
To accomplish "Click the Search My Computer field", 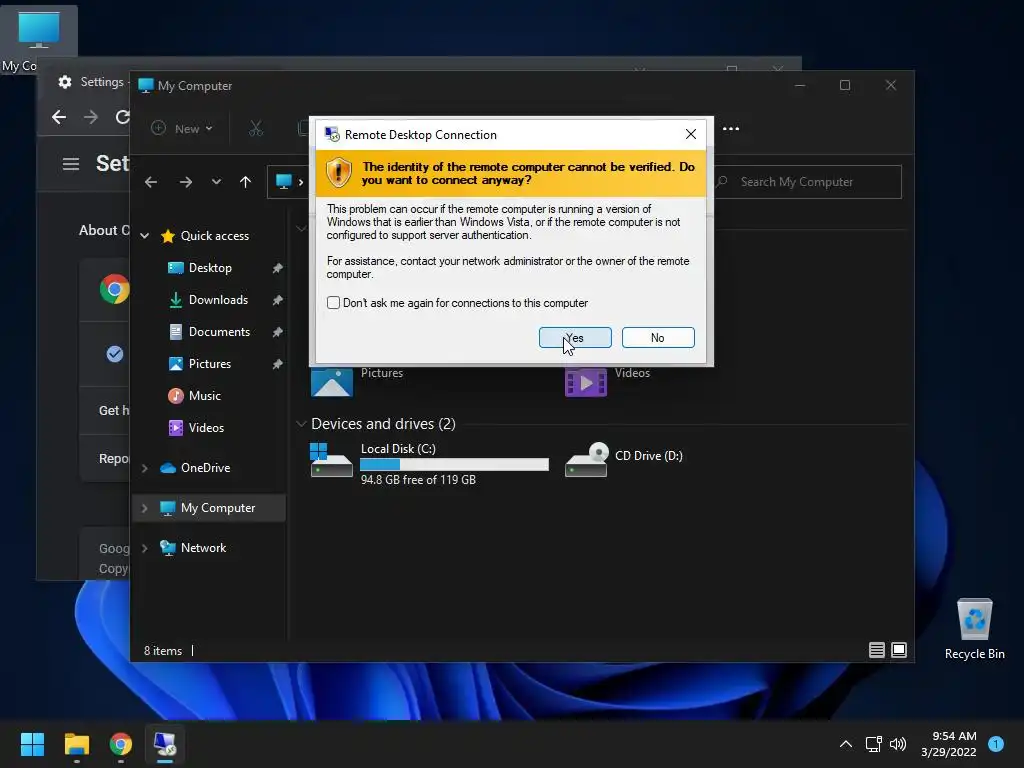I will coord(807,182).
